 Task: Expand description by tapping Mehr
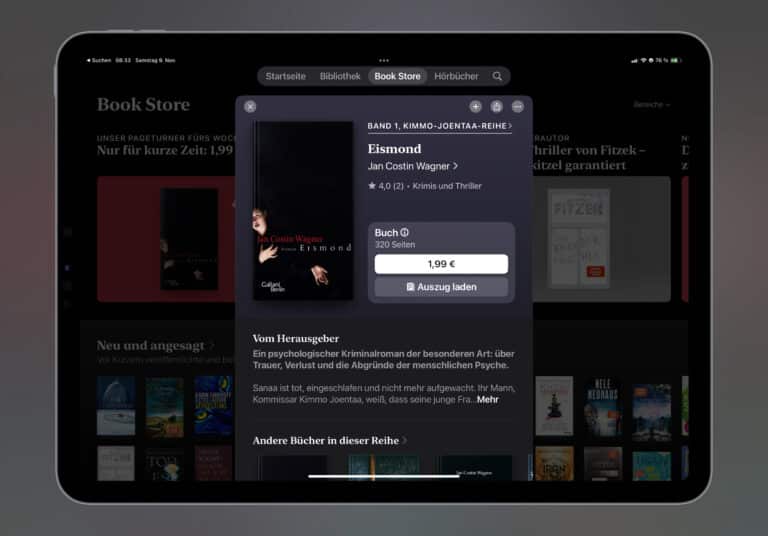pos(487,399)
